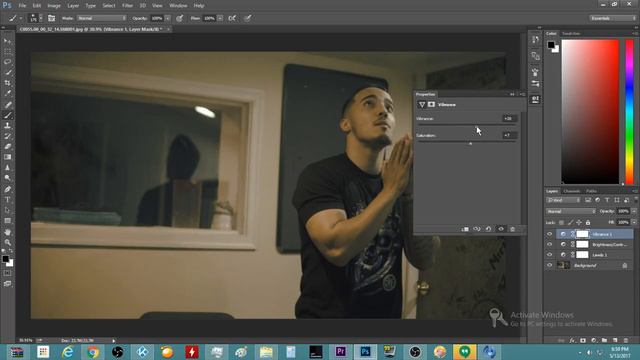Click view previous state icon in Properties
Image resolution: width=640 pixels, height=360 pixels.
coord(477,229)
